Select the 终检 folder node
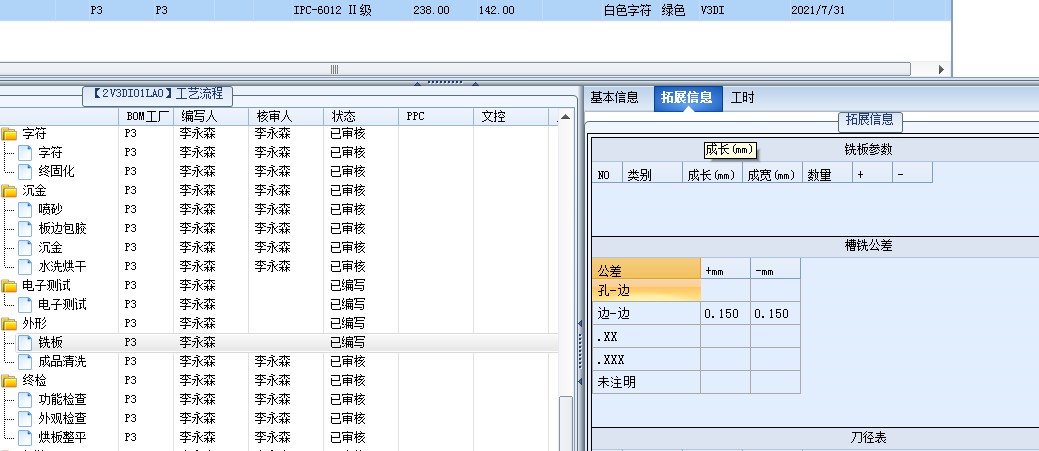This screenshot has width=1039, height=451. coord(34,381)
